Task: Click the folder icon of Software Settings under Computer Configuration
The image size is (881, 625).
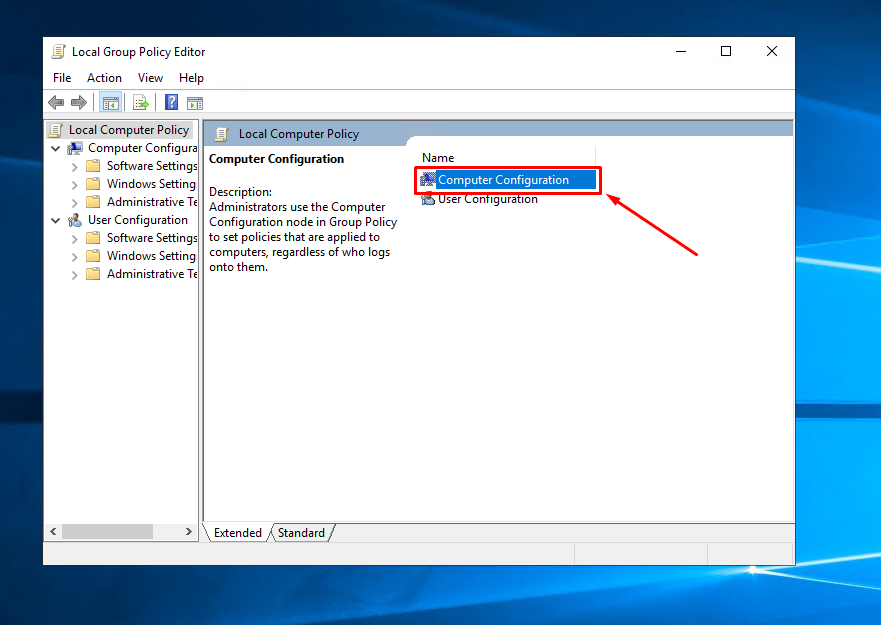Action: click(x=93, y=166)
